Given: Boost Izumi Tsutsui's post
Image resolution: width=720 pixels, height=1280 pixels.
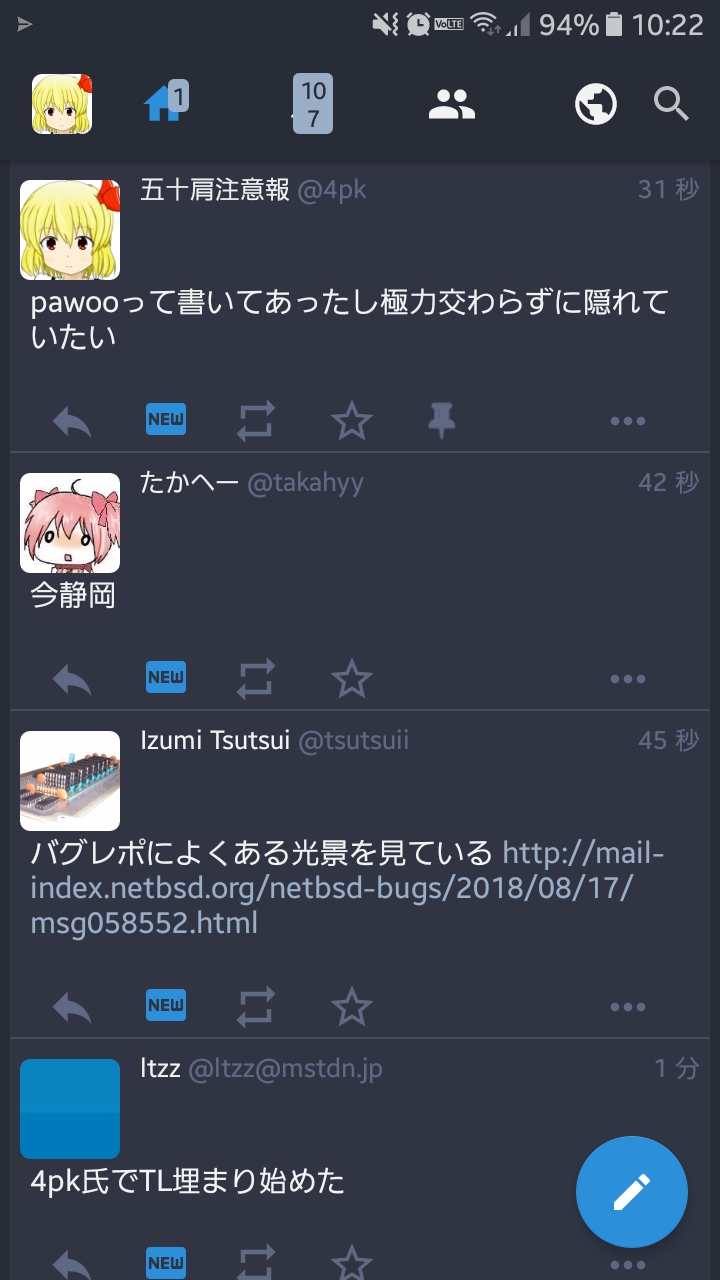Looking at the screenshot, I should coord(256,1007).
